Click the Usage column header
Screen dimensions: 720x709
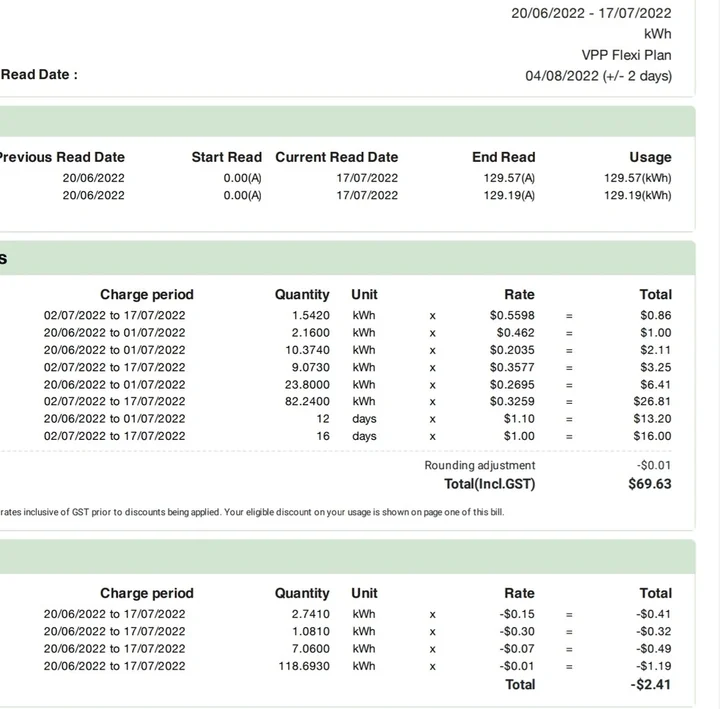(650, 157)
